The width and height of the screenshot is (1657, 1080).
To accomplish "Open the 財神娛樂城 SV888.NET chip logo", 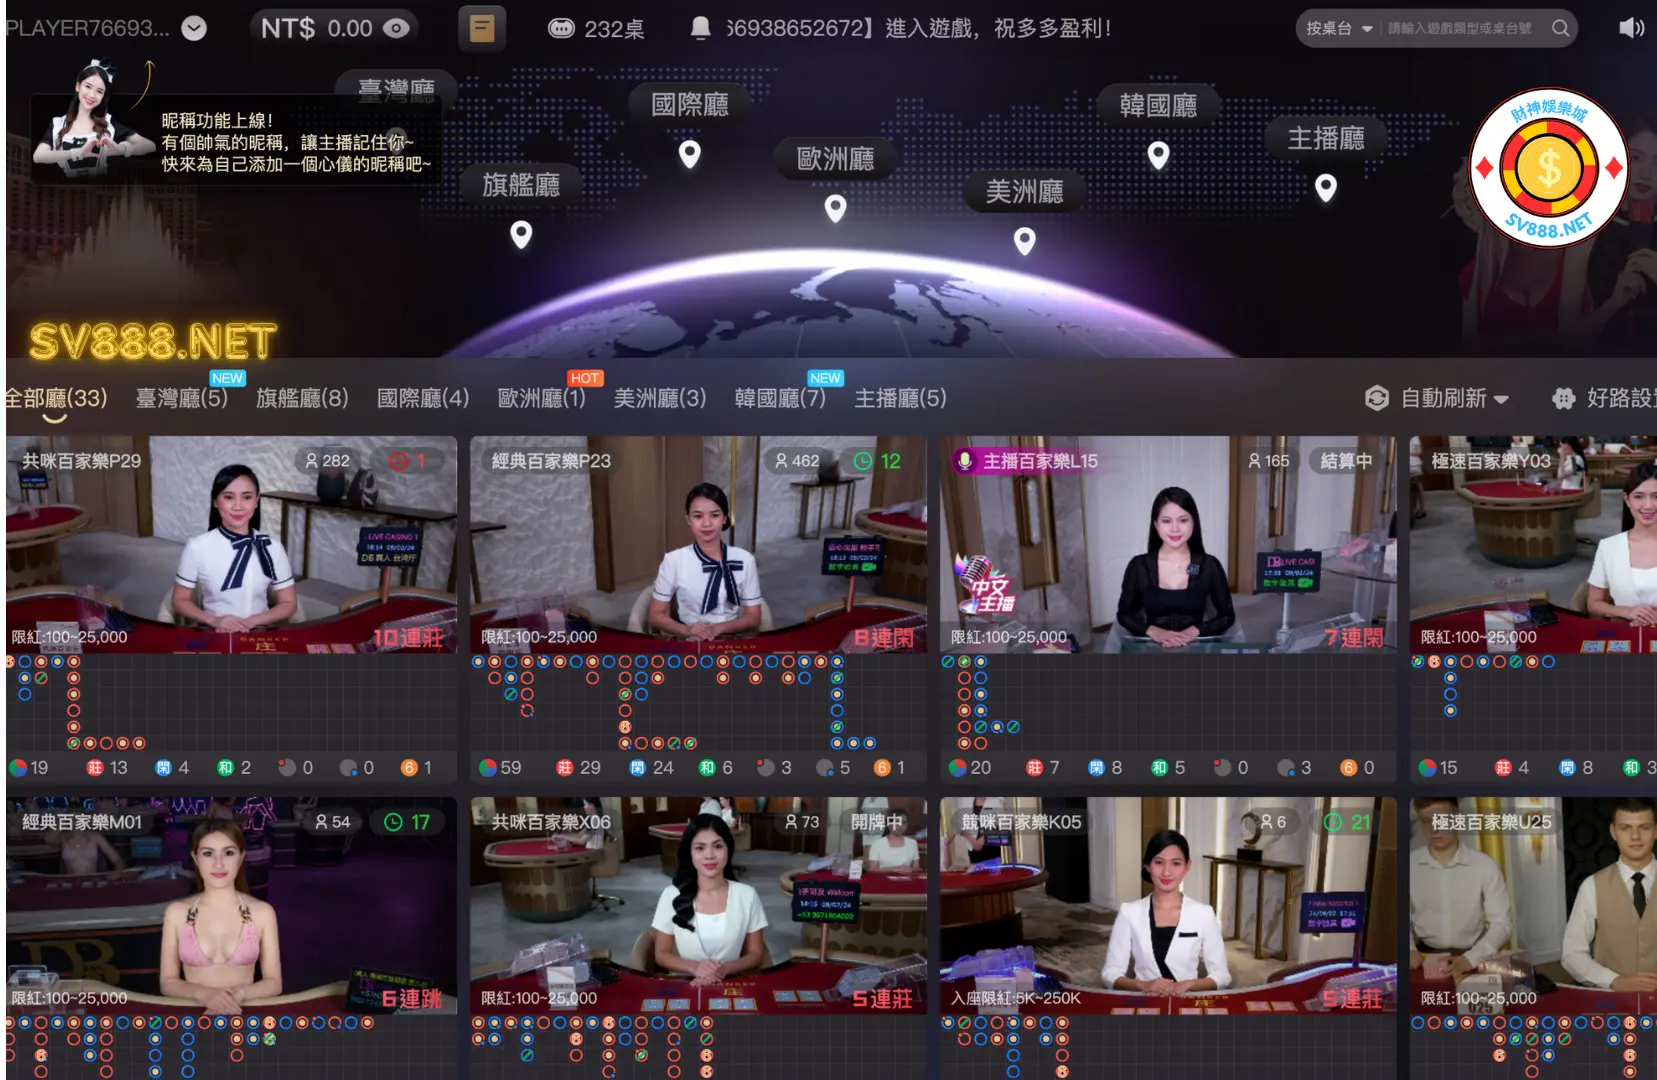I will pyautogui.click(x=1548, y=168).
